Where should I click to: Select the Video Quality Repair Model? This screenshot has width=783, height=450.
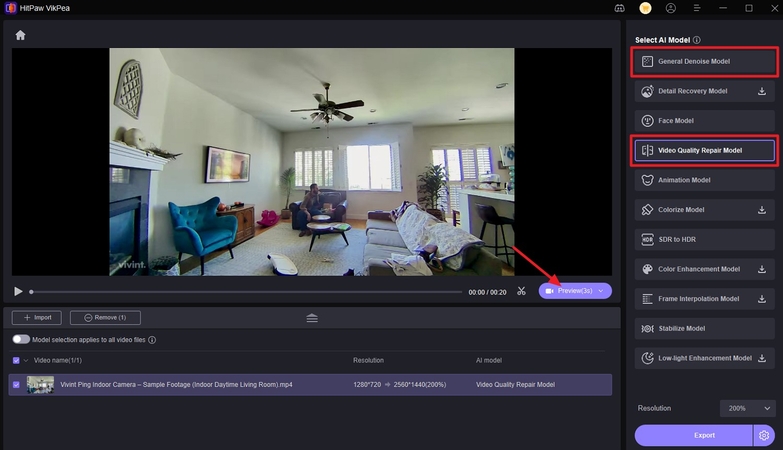[704, 150]
